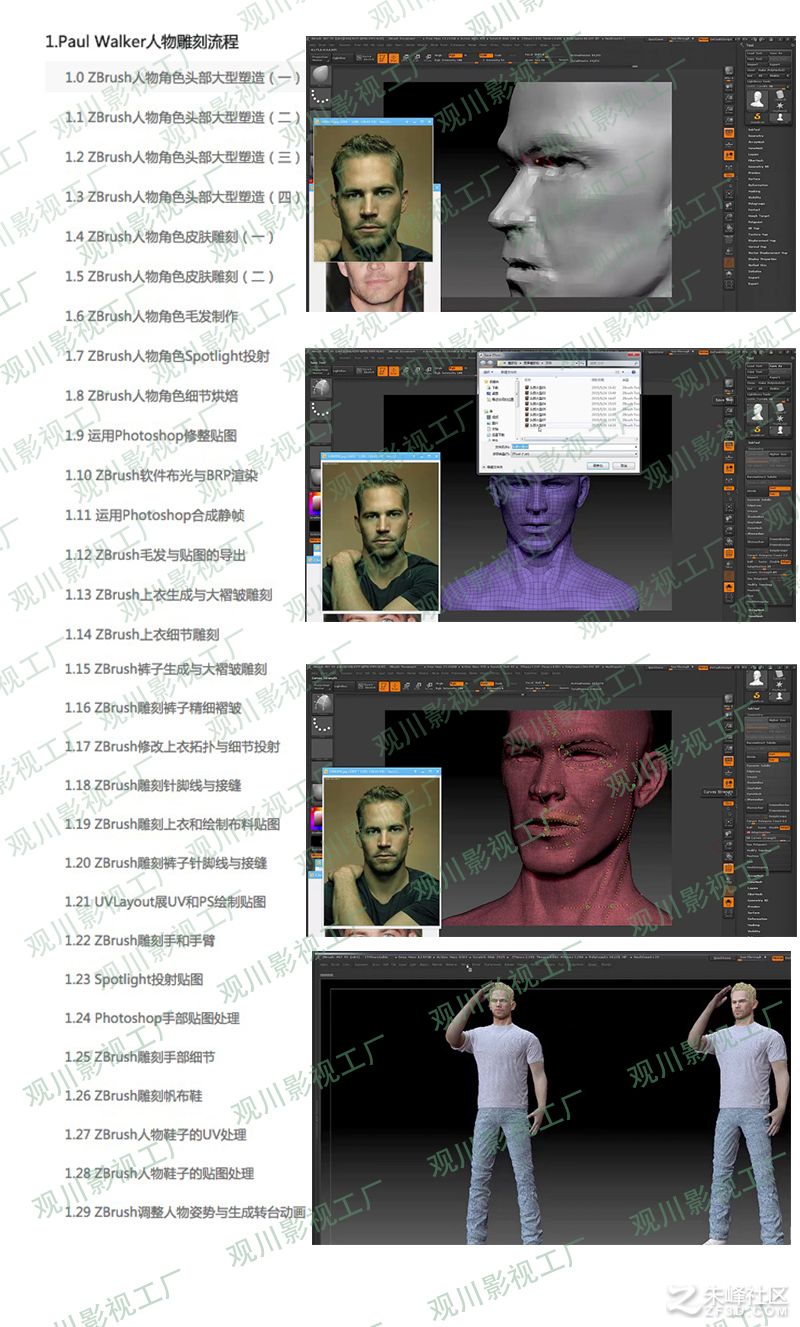Click the 1.20 ZBrush雕刻裤子针脚线与接缝 entry
The width and height of the screenshot is (800, 1327).
coord(166,863)
